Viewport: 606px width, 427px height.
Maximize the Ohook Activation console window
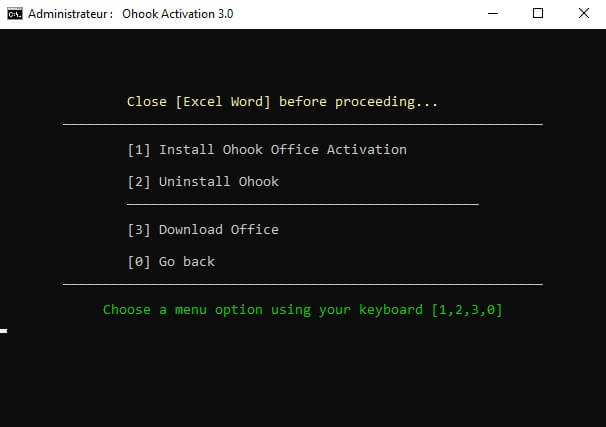[538, 14]
